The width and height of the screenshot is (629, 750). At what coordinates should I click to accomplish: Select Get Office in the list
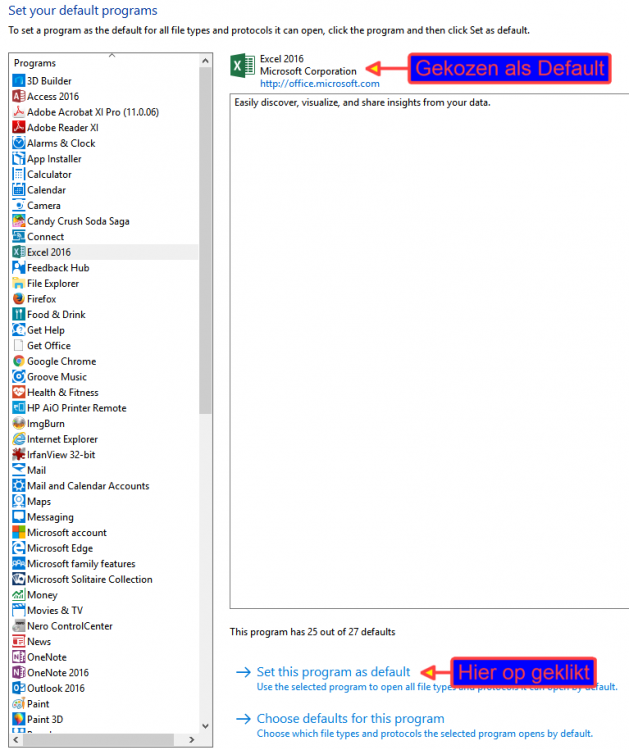(x=49, y=345)
